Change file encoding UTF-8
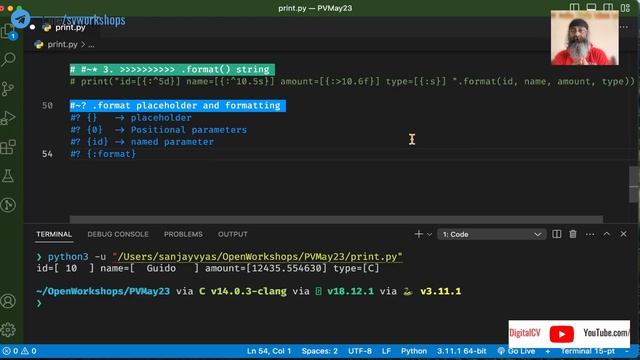This screenshot has width=640, height=360. [x=360, y=351]
